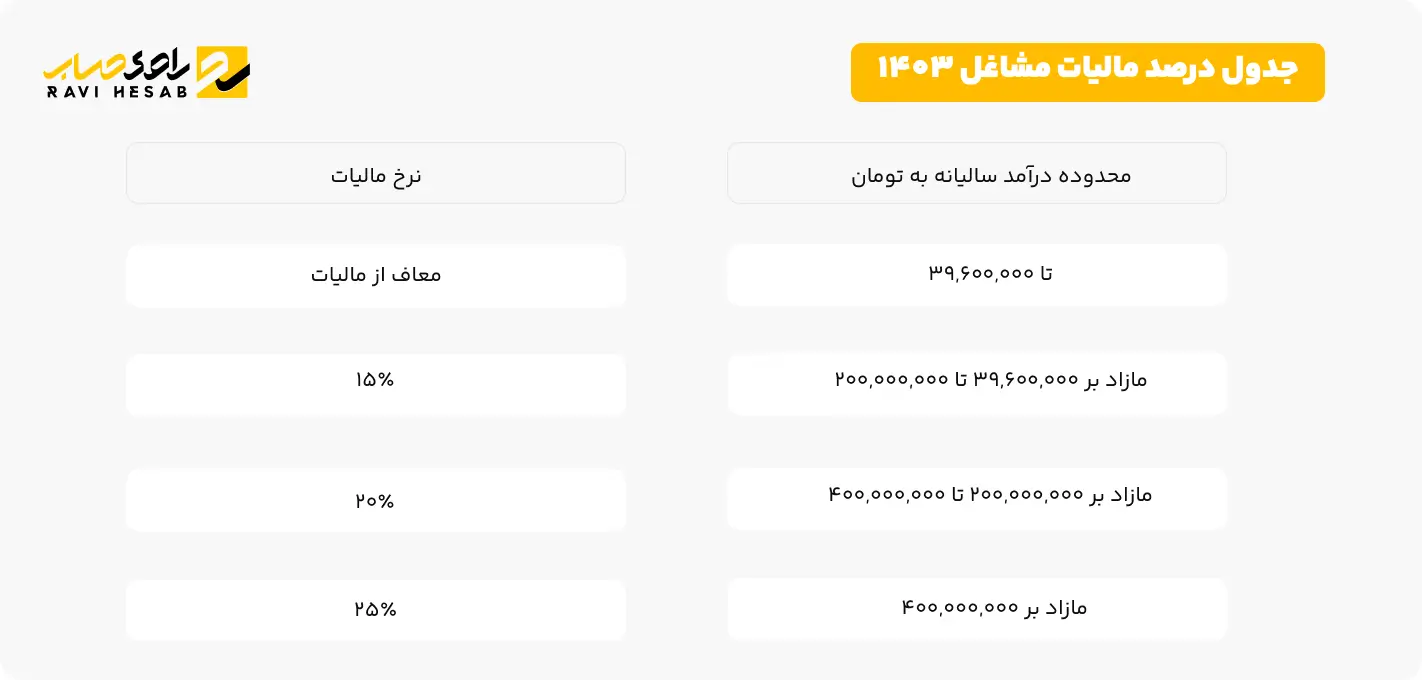The width and height of the screenshot is (1422, 680).
Task: Click the RAVI HESAB Latin text
Action: point(118,91)
